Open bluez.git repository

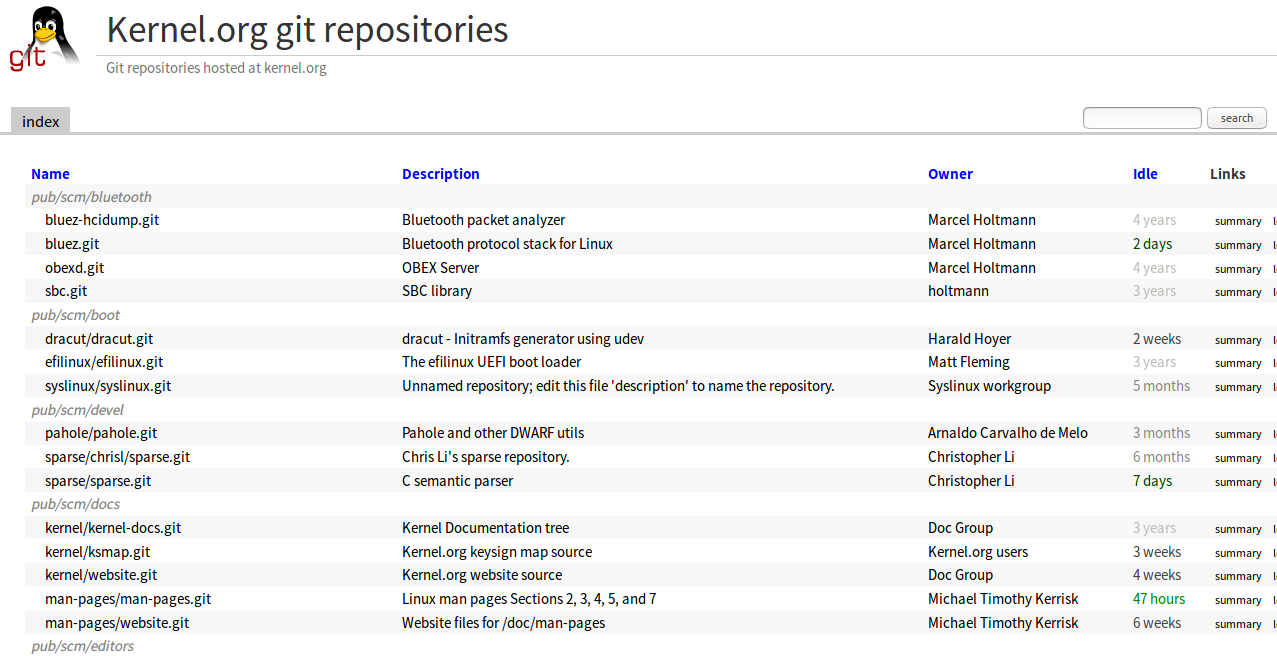tap(72, 244)
